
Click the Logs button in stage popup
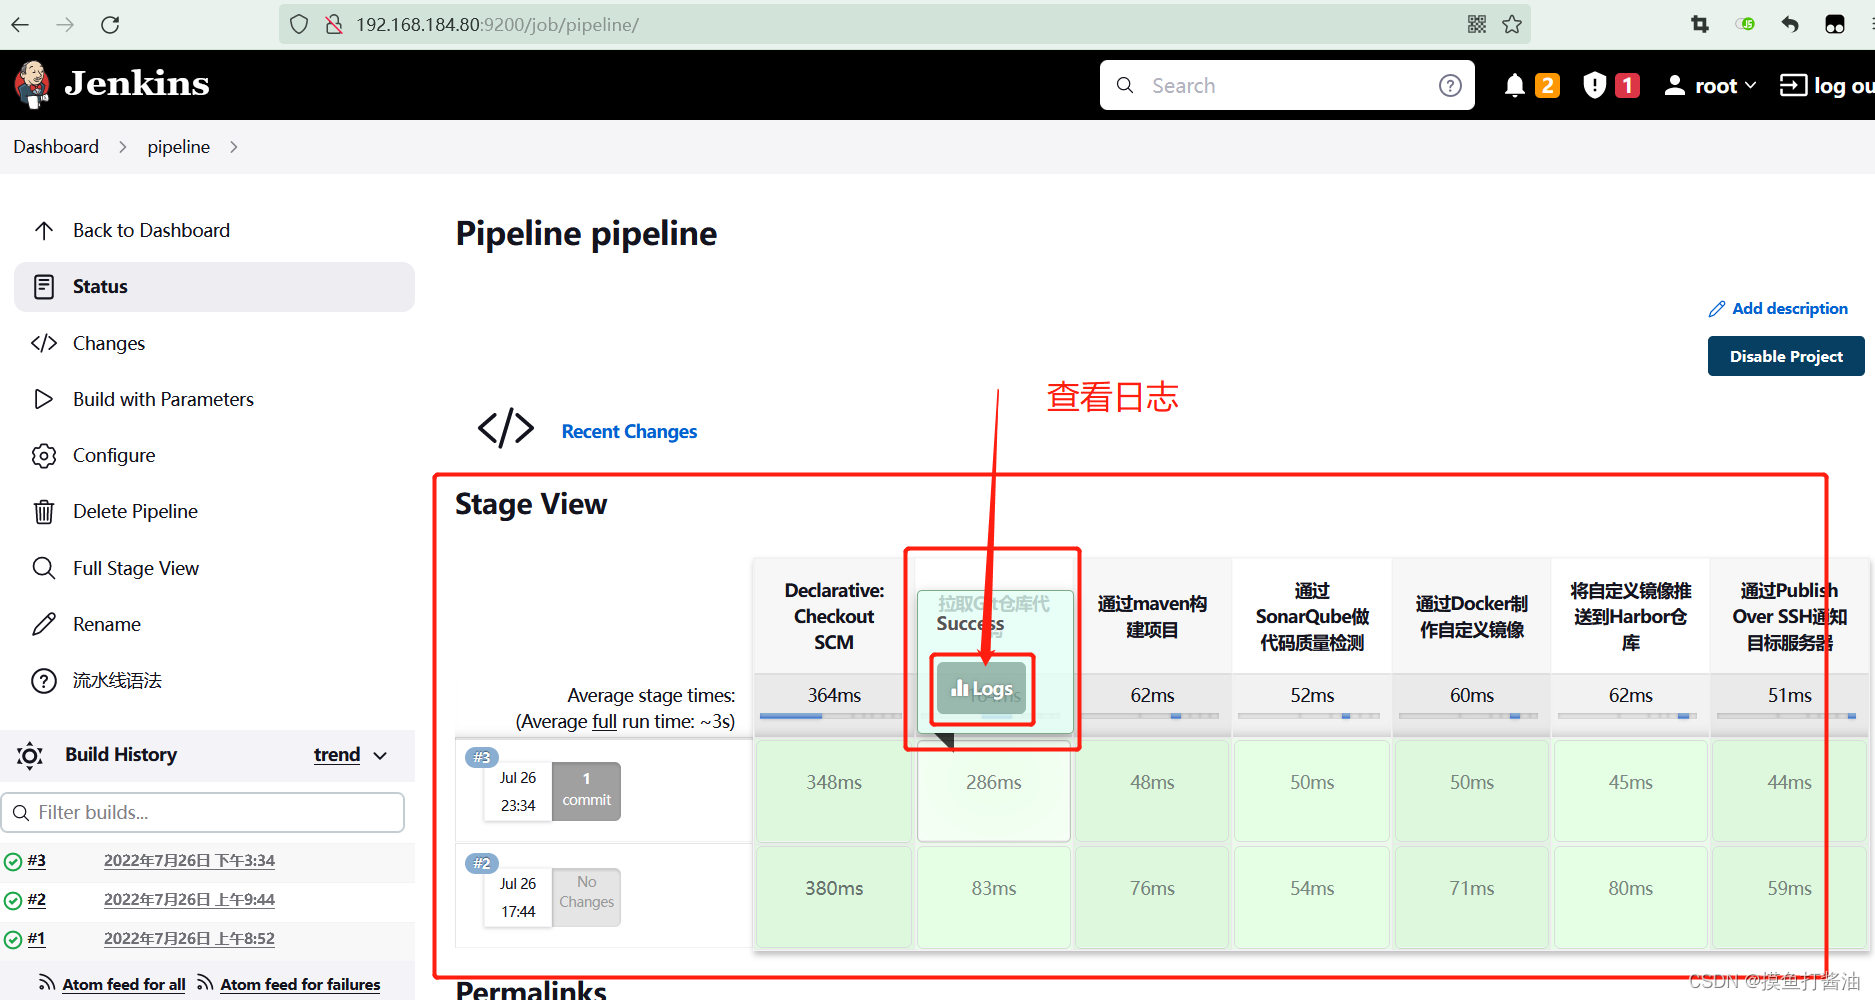click(981, 689)
